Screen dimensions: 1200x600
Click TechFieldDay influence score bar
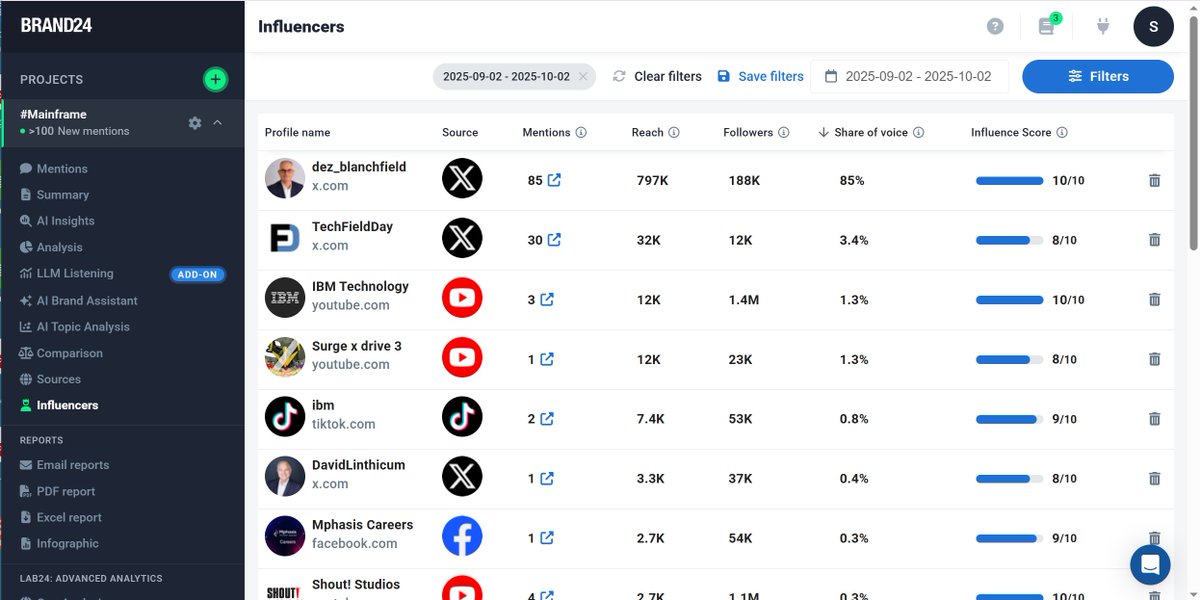tap(1010, 240)
